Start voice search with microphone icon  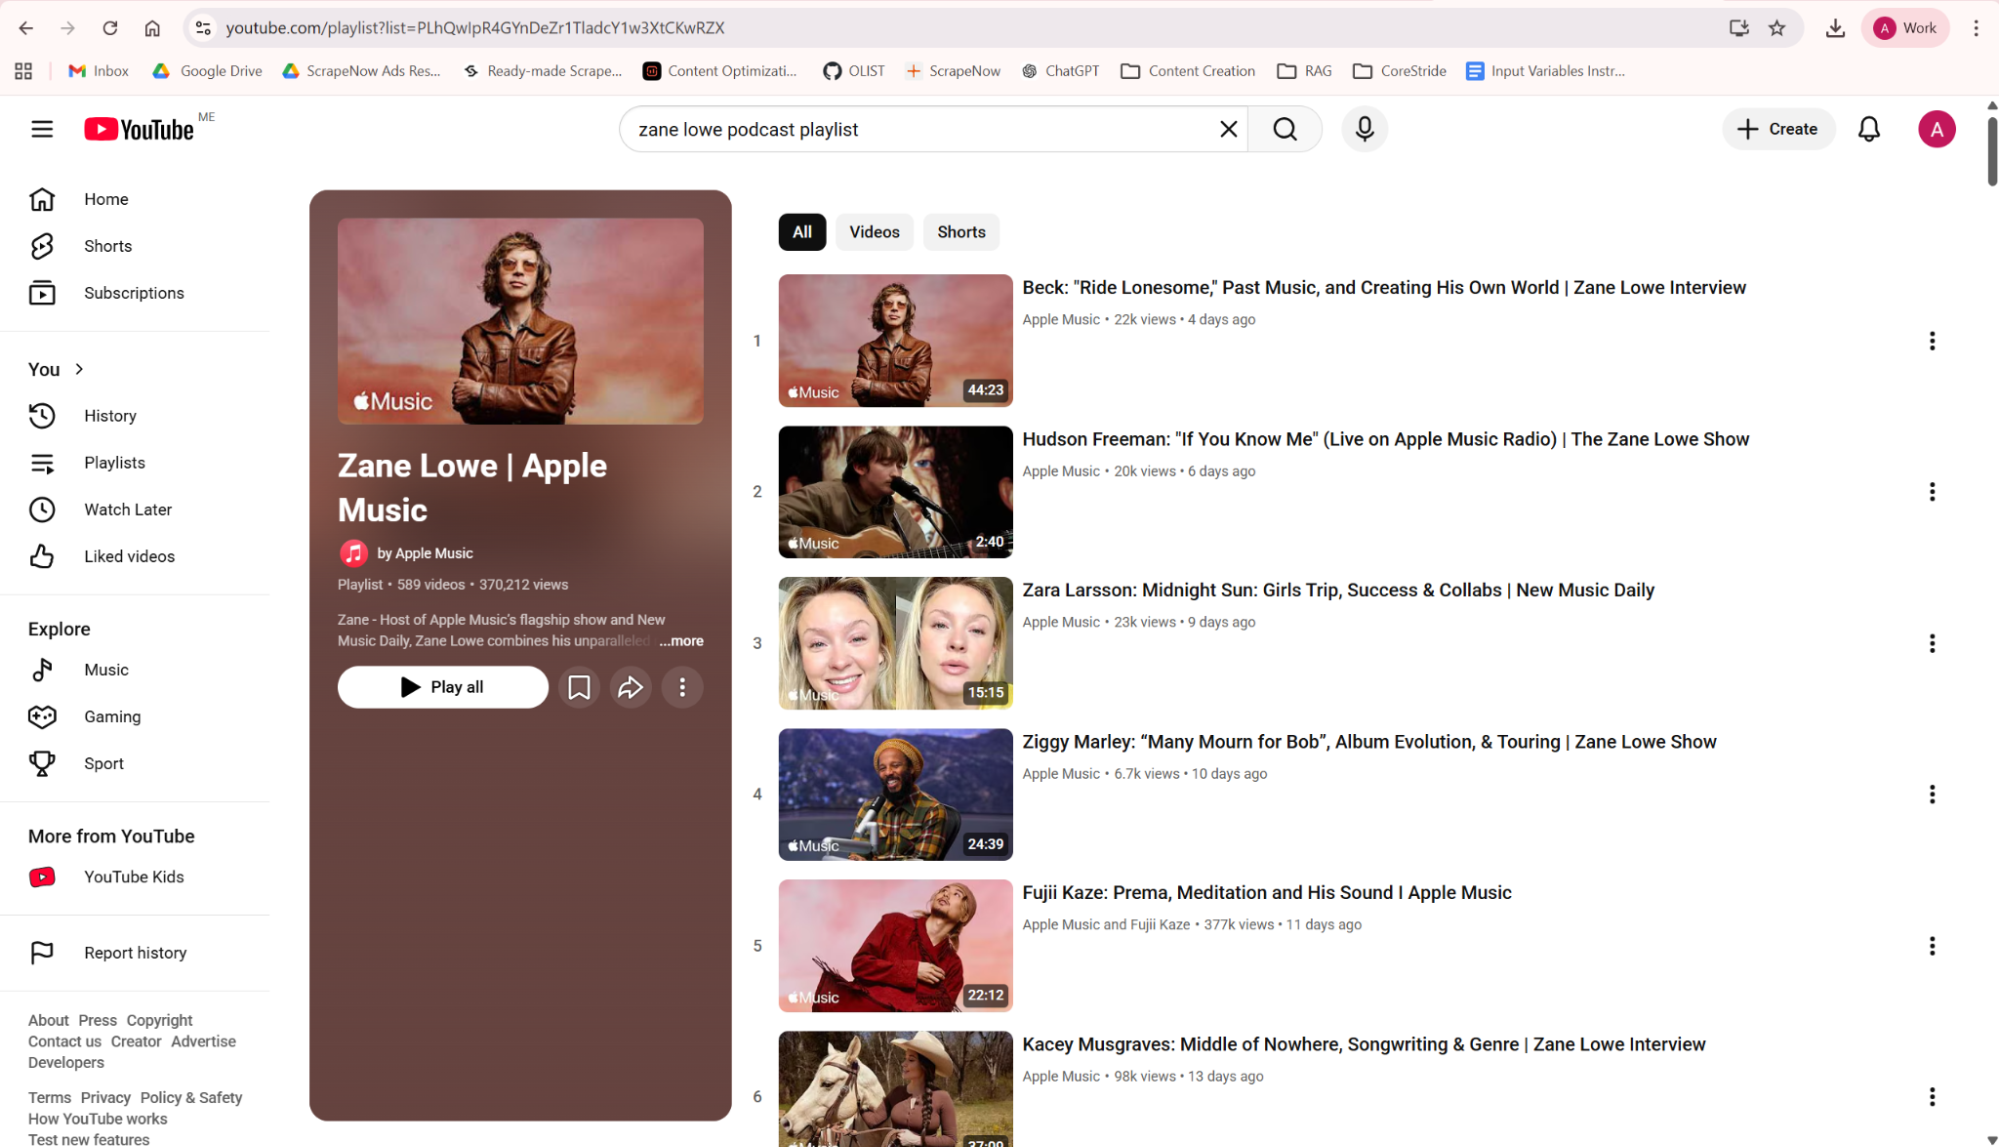point(1364,129)
